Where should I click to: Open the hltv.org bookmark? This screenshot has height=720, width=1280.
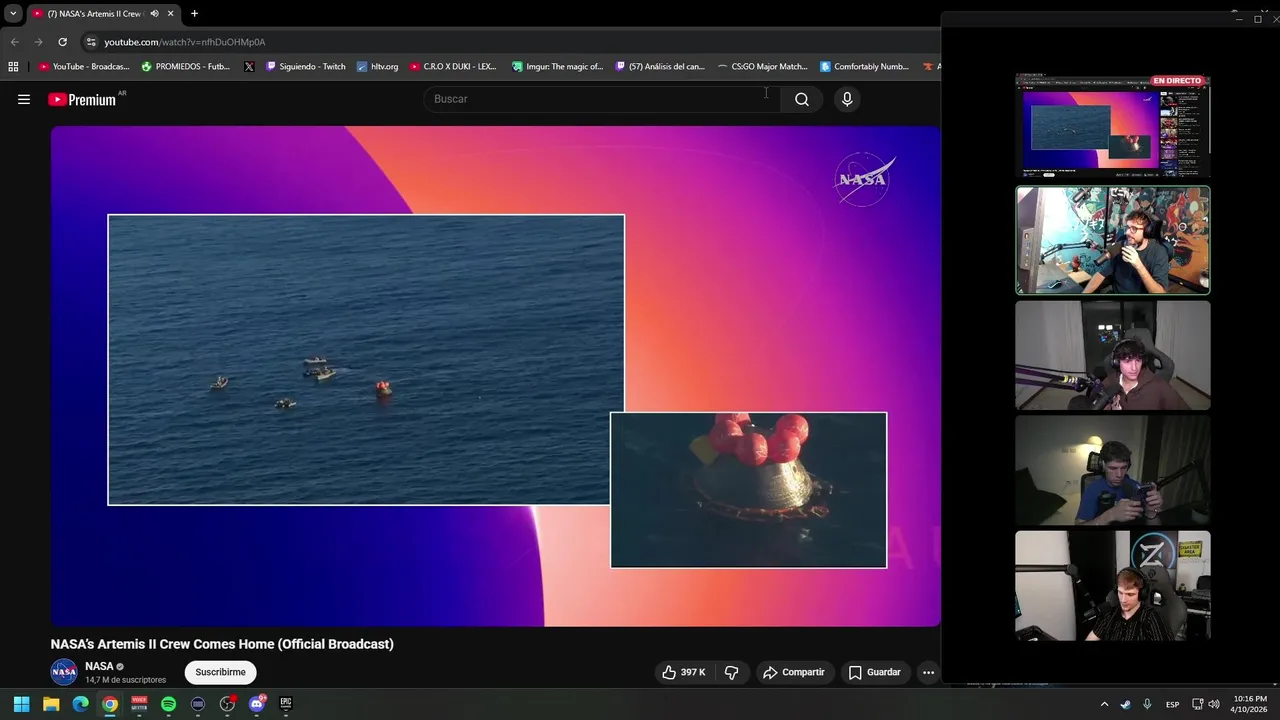pyautogui.click(x=378, y=67)
